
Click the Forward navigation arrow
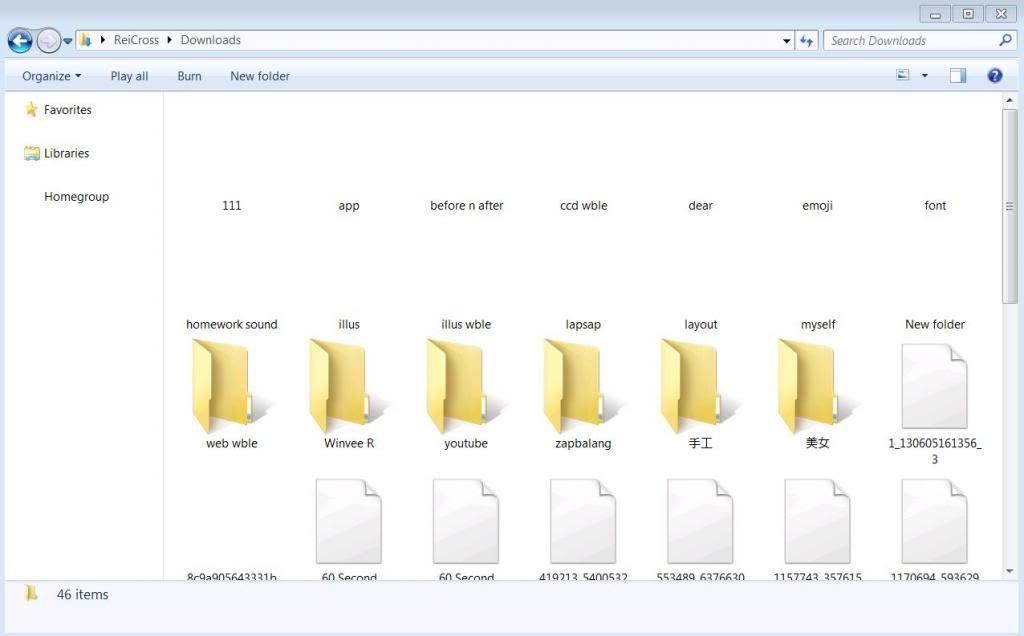[x=48, y=41]
